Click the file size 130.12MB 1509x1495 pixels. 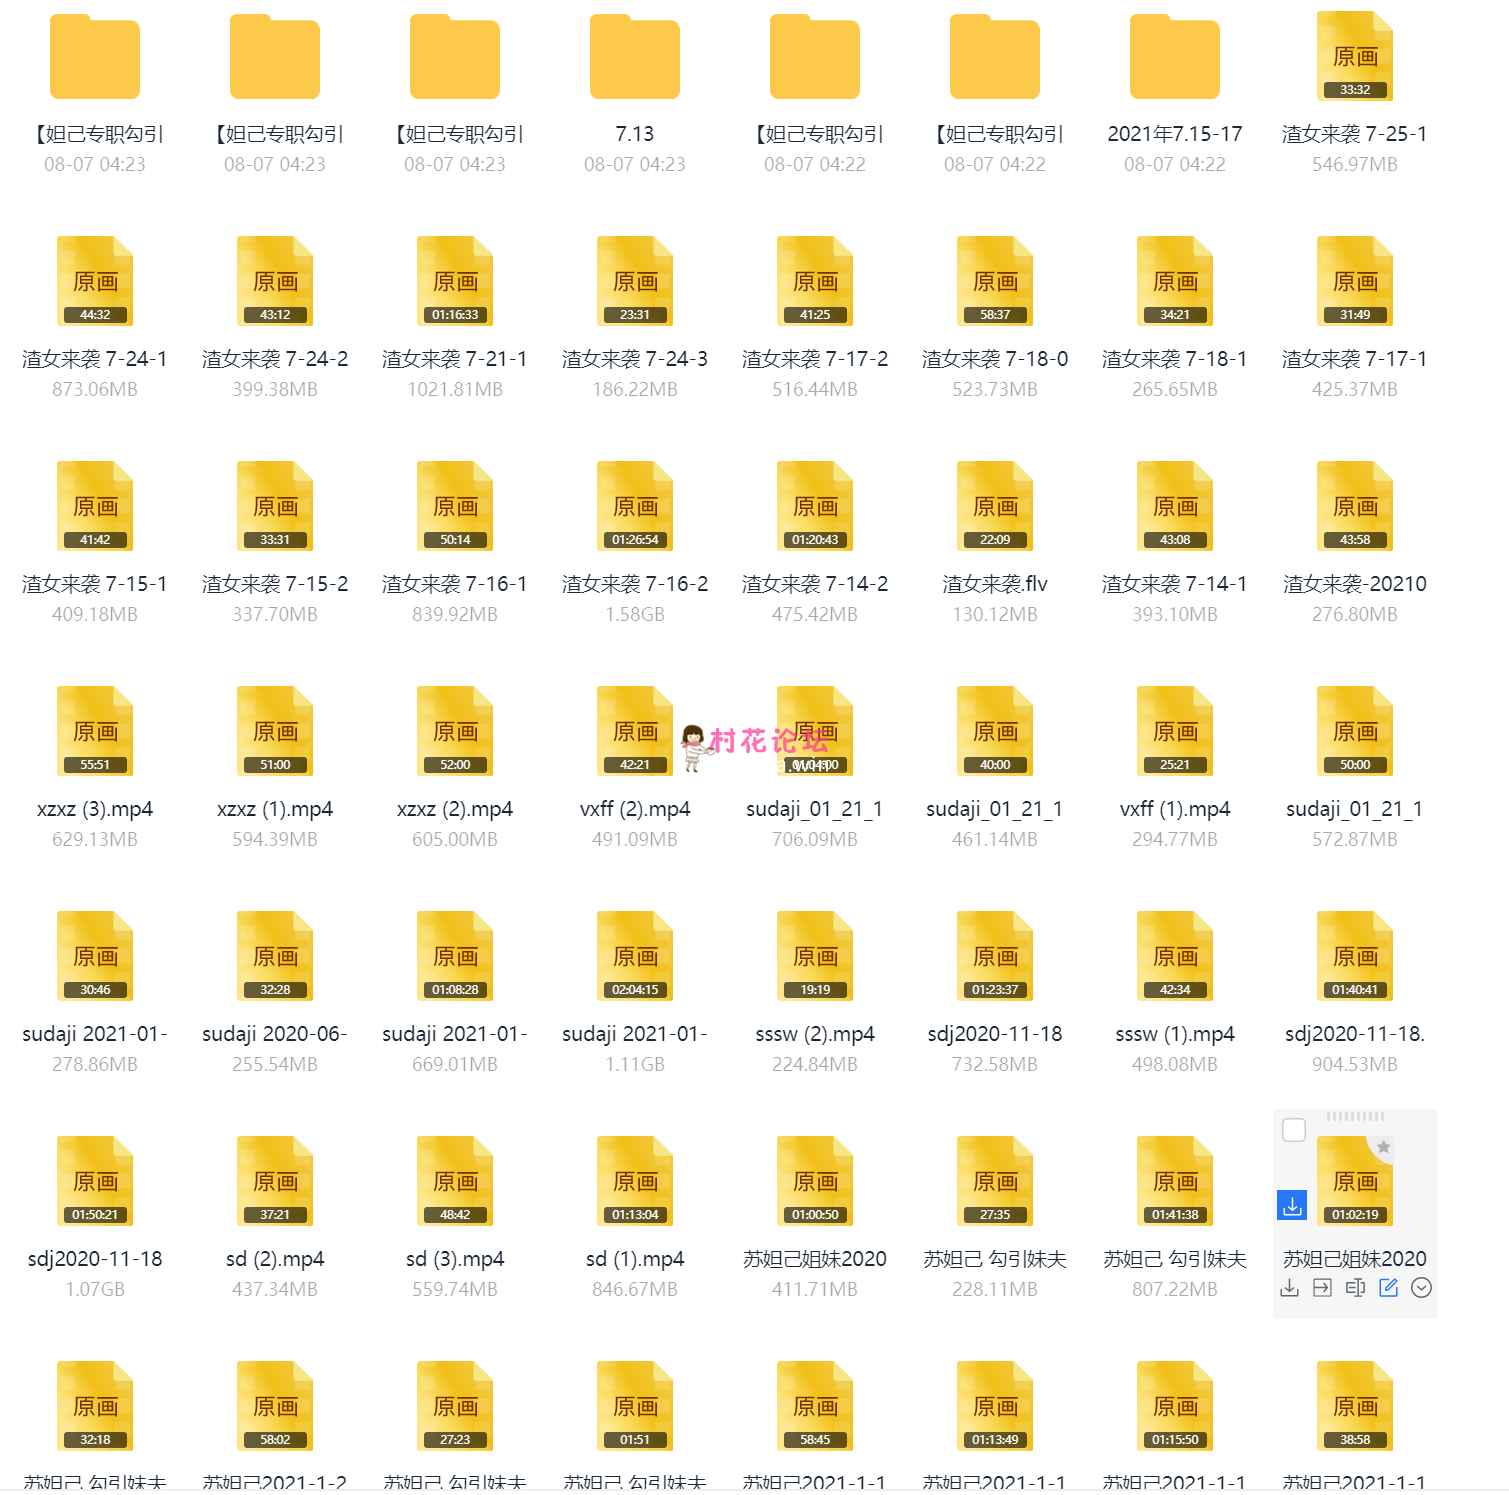995,614
